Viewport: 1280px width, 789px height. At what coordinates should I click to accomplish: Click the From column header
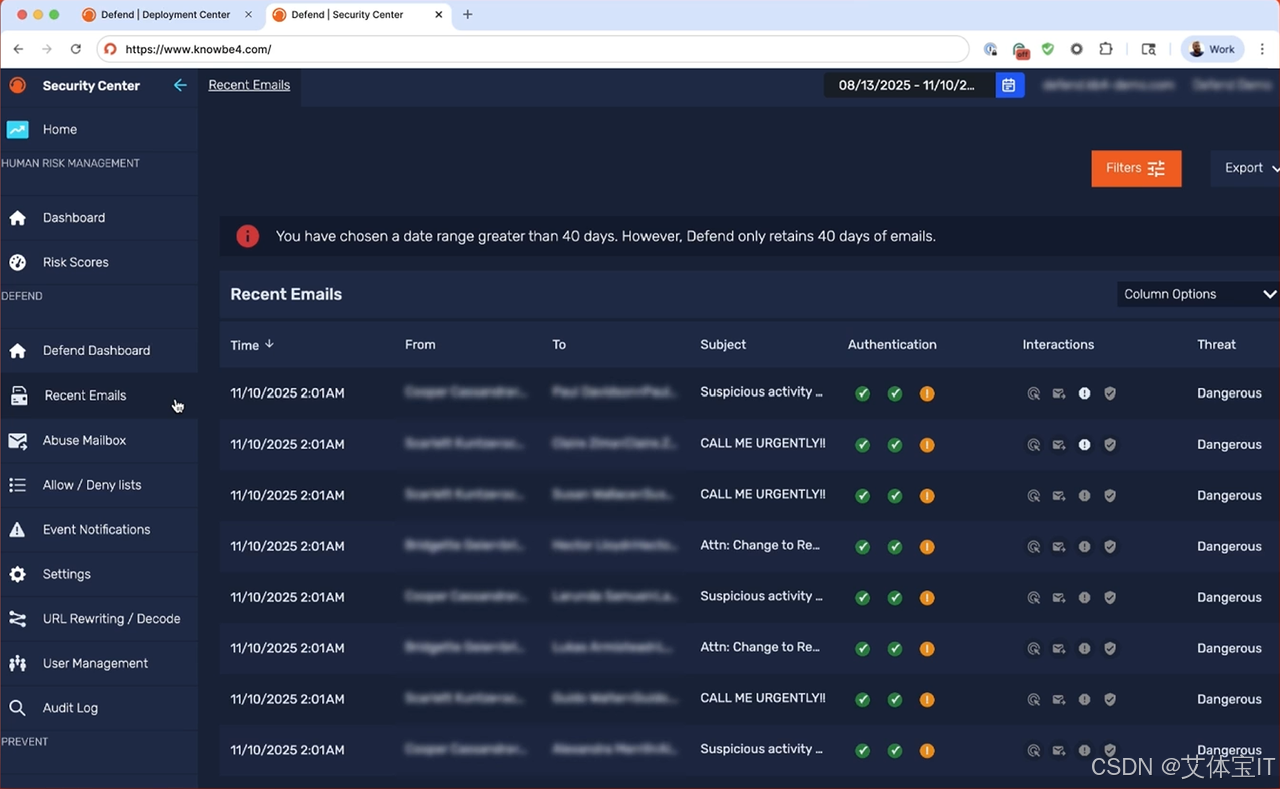pyautogui.click(x=420, y=344)
